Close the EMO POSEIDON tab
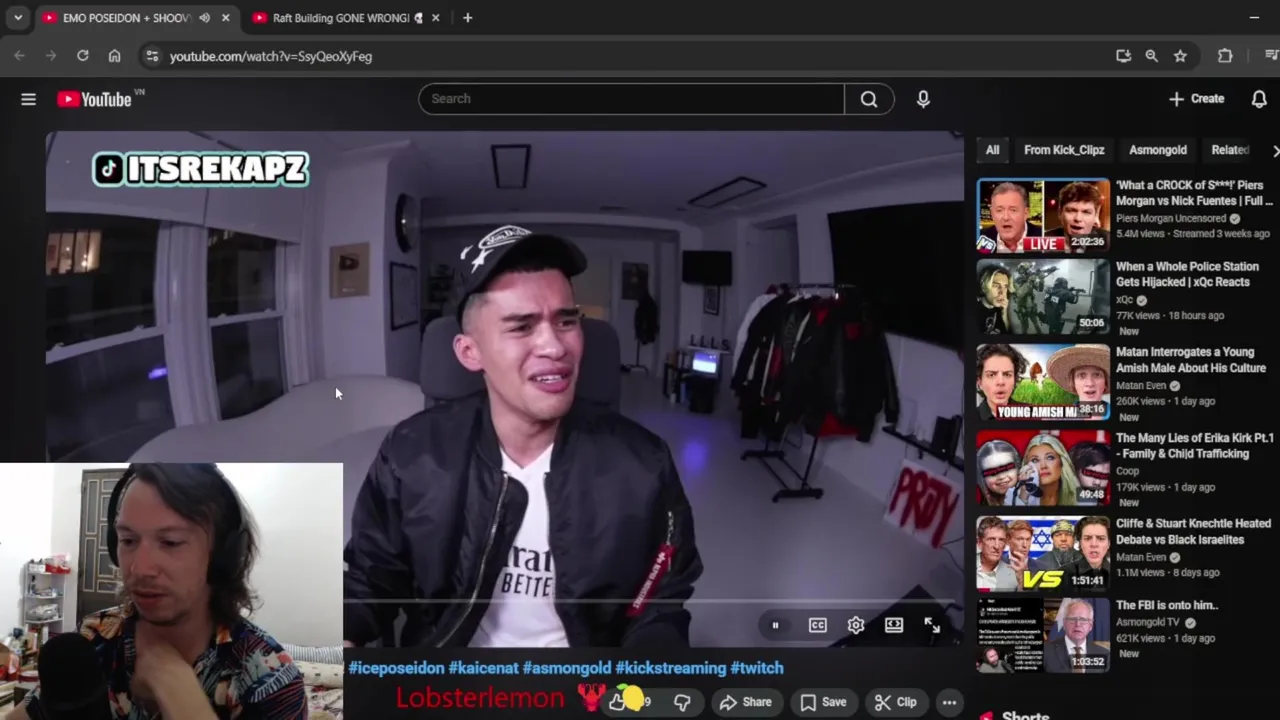The width and height of the screenshot is (1280, 720). [226, 18]
